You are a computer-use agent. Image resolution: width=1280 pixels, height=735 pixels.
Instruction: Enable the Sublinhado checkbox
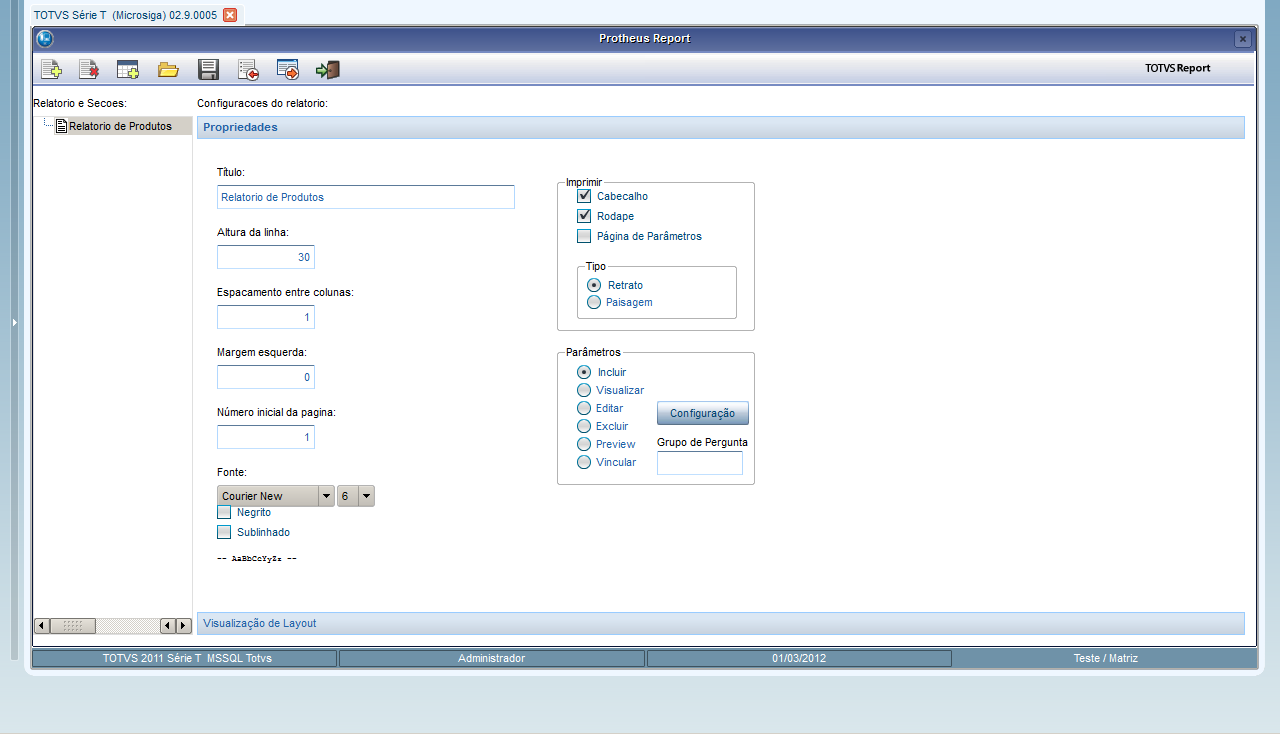point(224,532)
